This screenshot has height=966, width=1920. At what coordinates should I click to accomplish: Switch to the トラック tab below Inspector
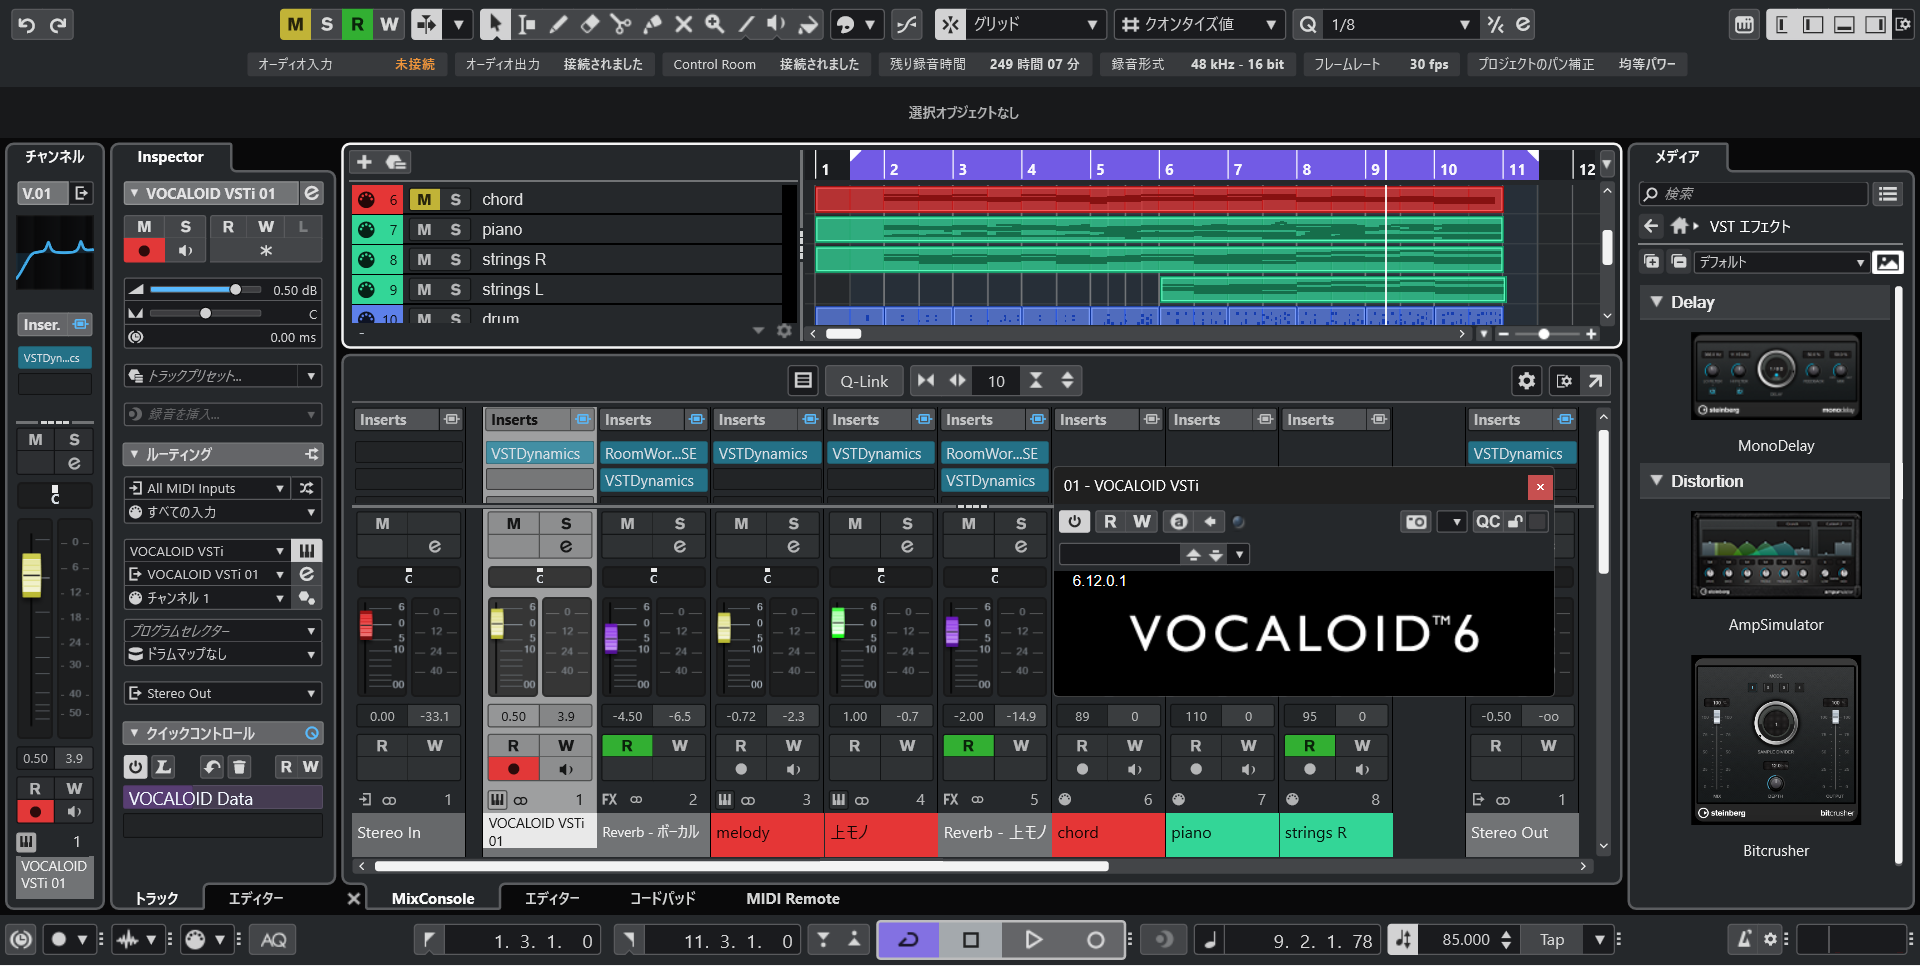pyautogui.click(x=157, y=899)
